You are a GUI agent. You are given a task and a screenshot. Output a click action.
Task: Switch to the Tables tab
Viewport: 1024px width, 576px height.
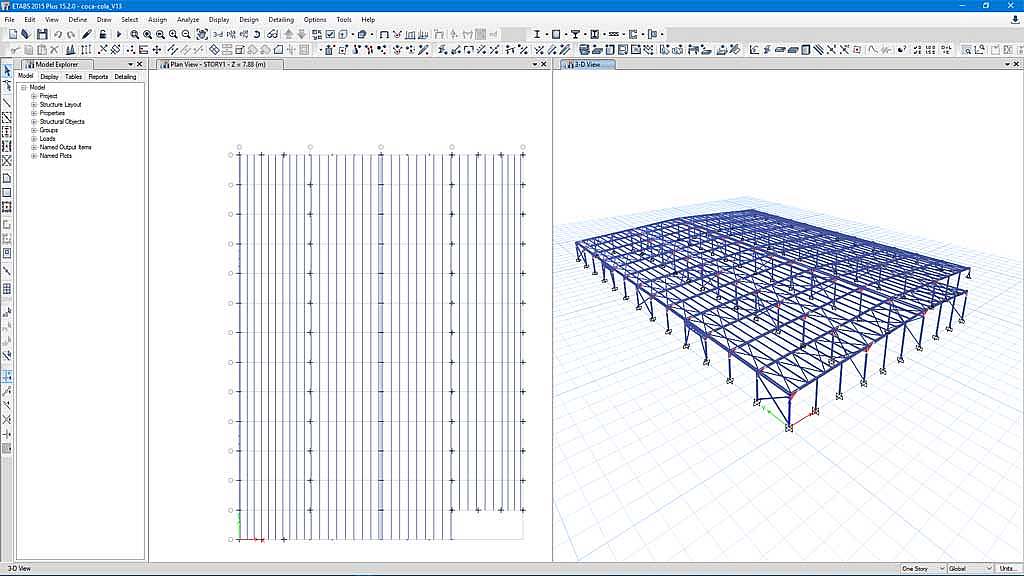73,77
